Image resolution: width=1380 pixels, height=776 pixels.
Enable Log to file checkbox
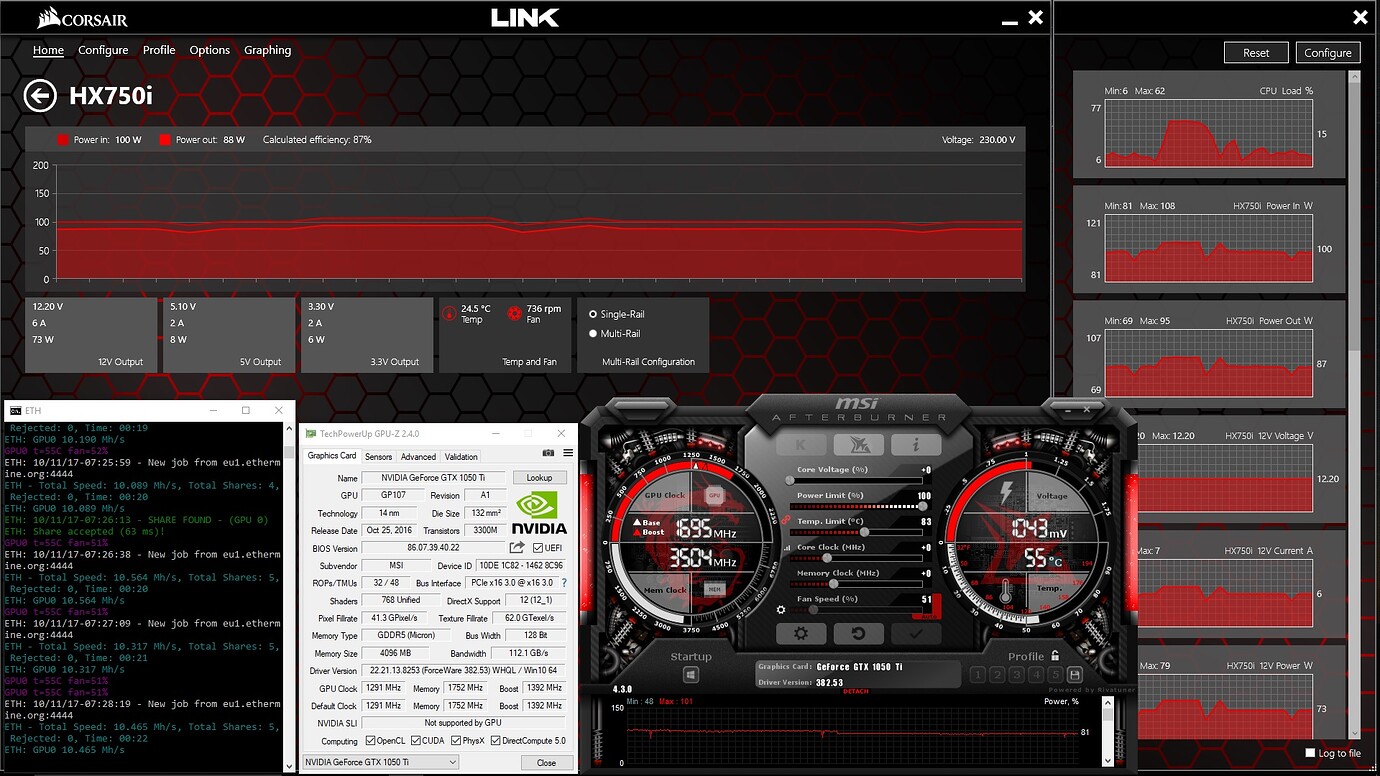(1310, 753)
